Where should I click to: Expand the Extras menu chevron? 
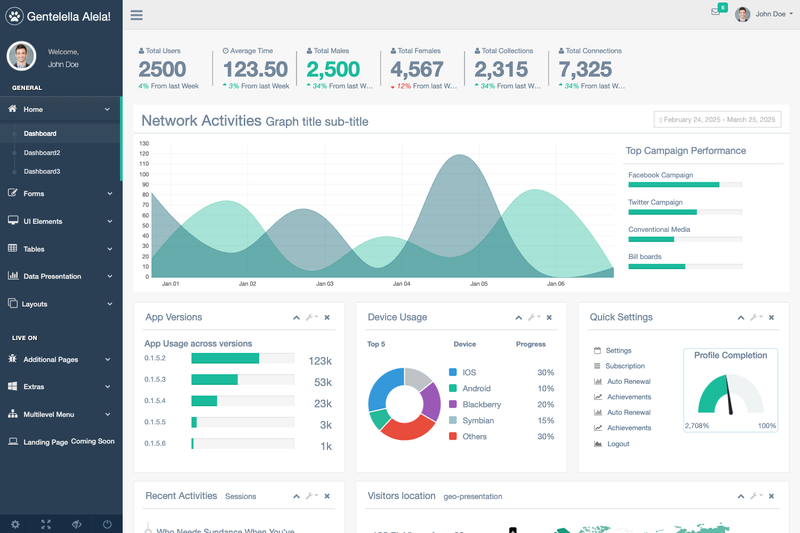pyautogui.click(x=108, y=387)
